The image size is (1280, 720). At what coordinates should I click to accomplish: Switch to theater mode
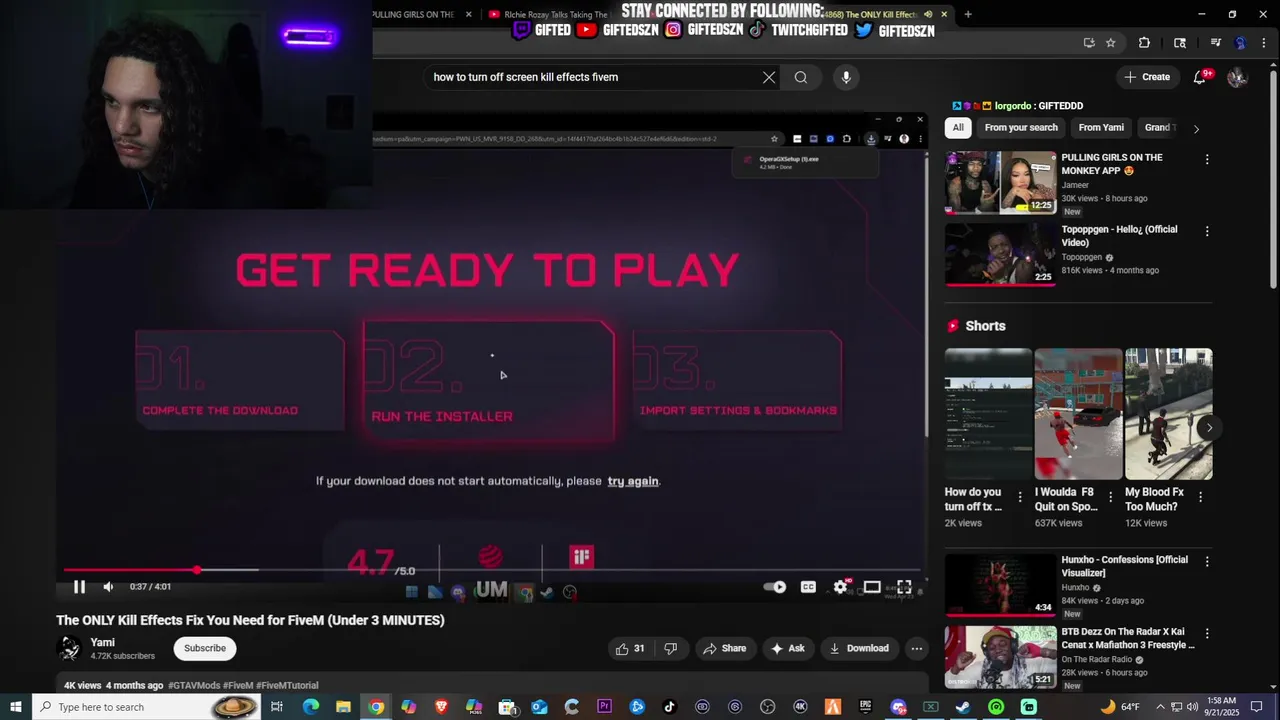coord(872,587)
